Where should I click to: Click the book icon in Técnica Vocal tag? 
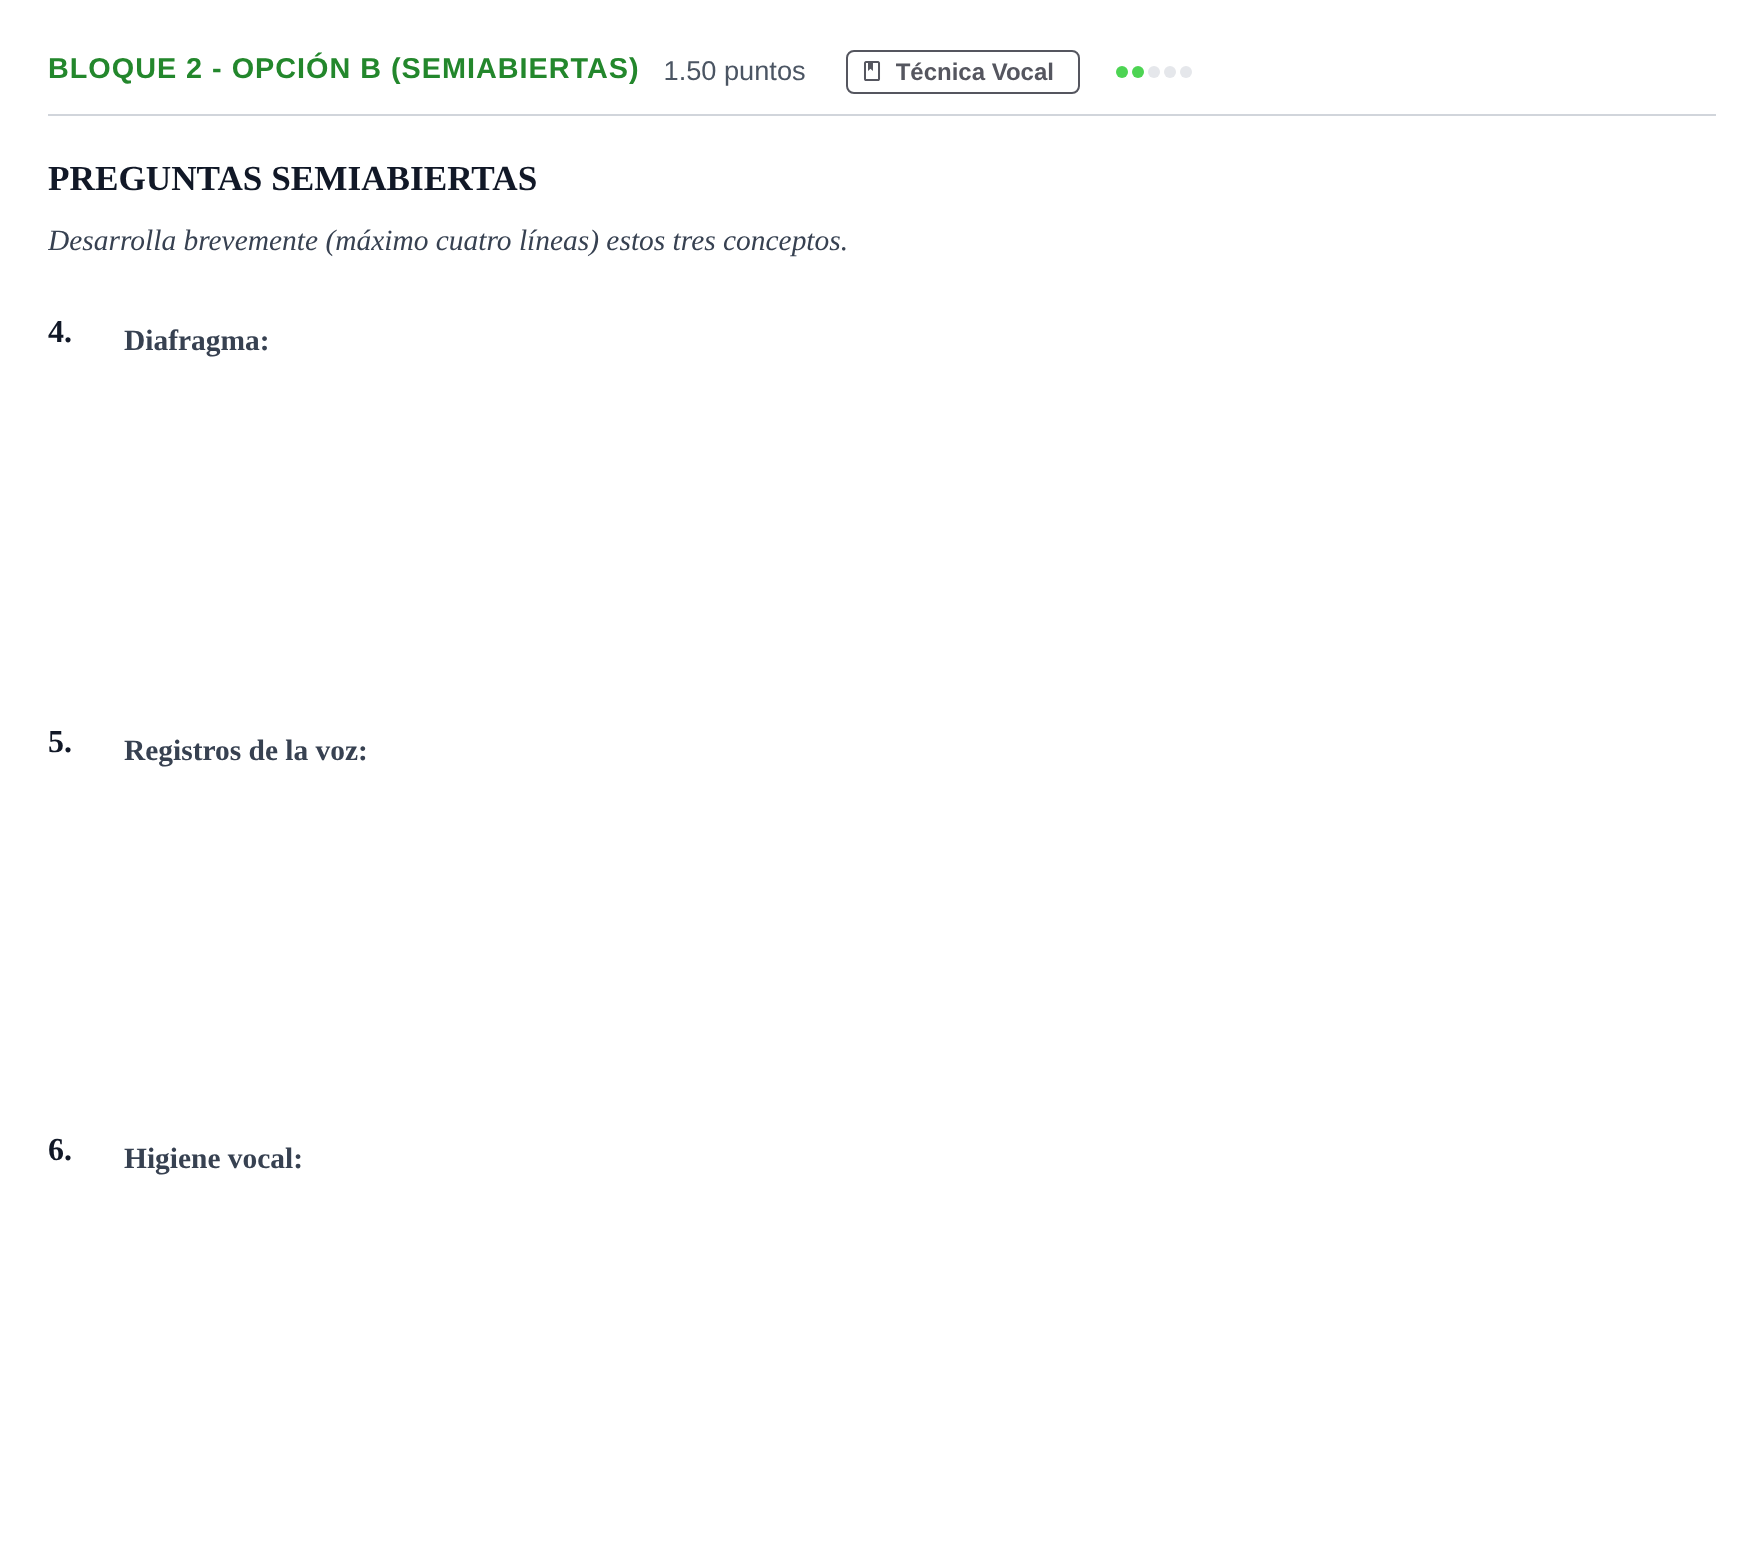tap(872, 72)
